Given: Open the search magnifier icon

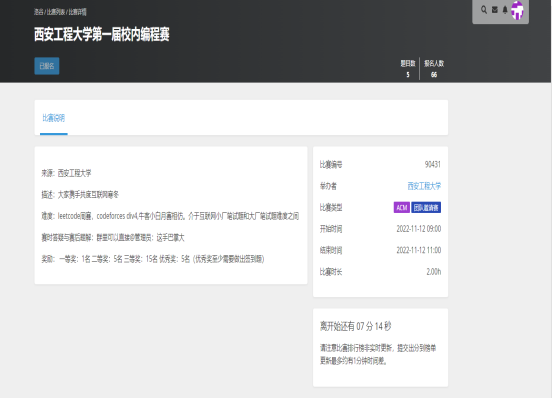Looking at the screenshot, I should coord(484,10).
